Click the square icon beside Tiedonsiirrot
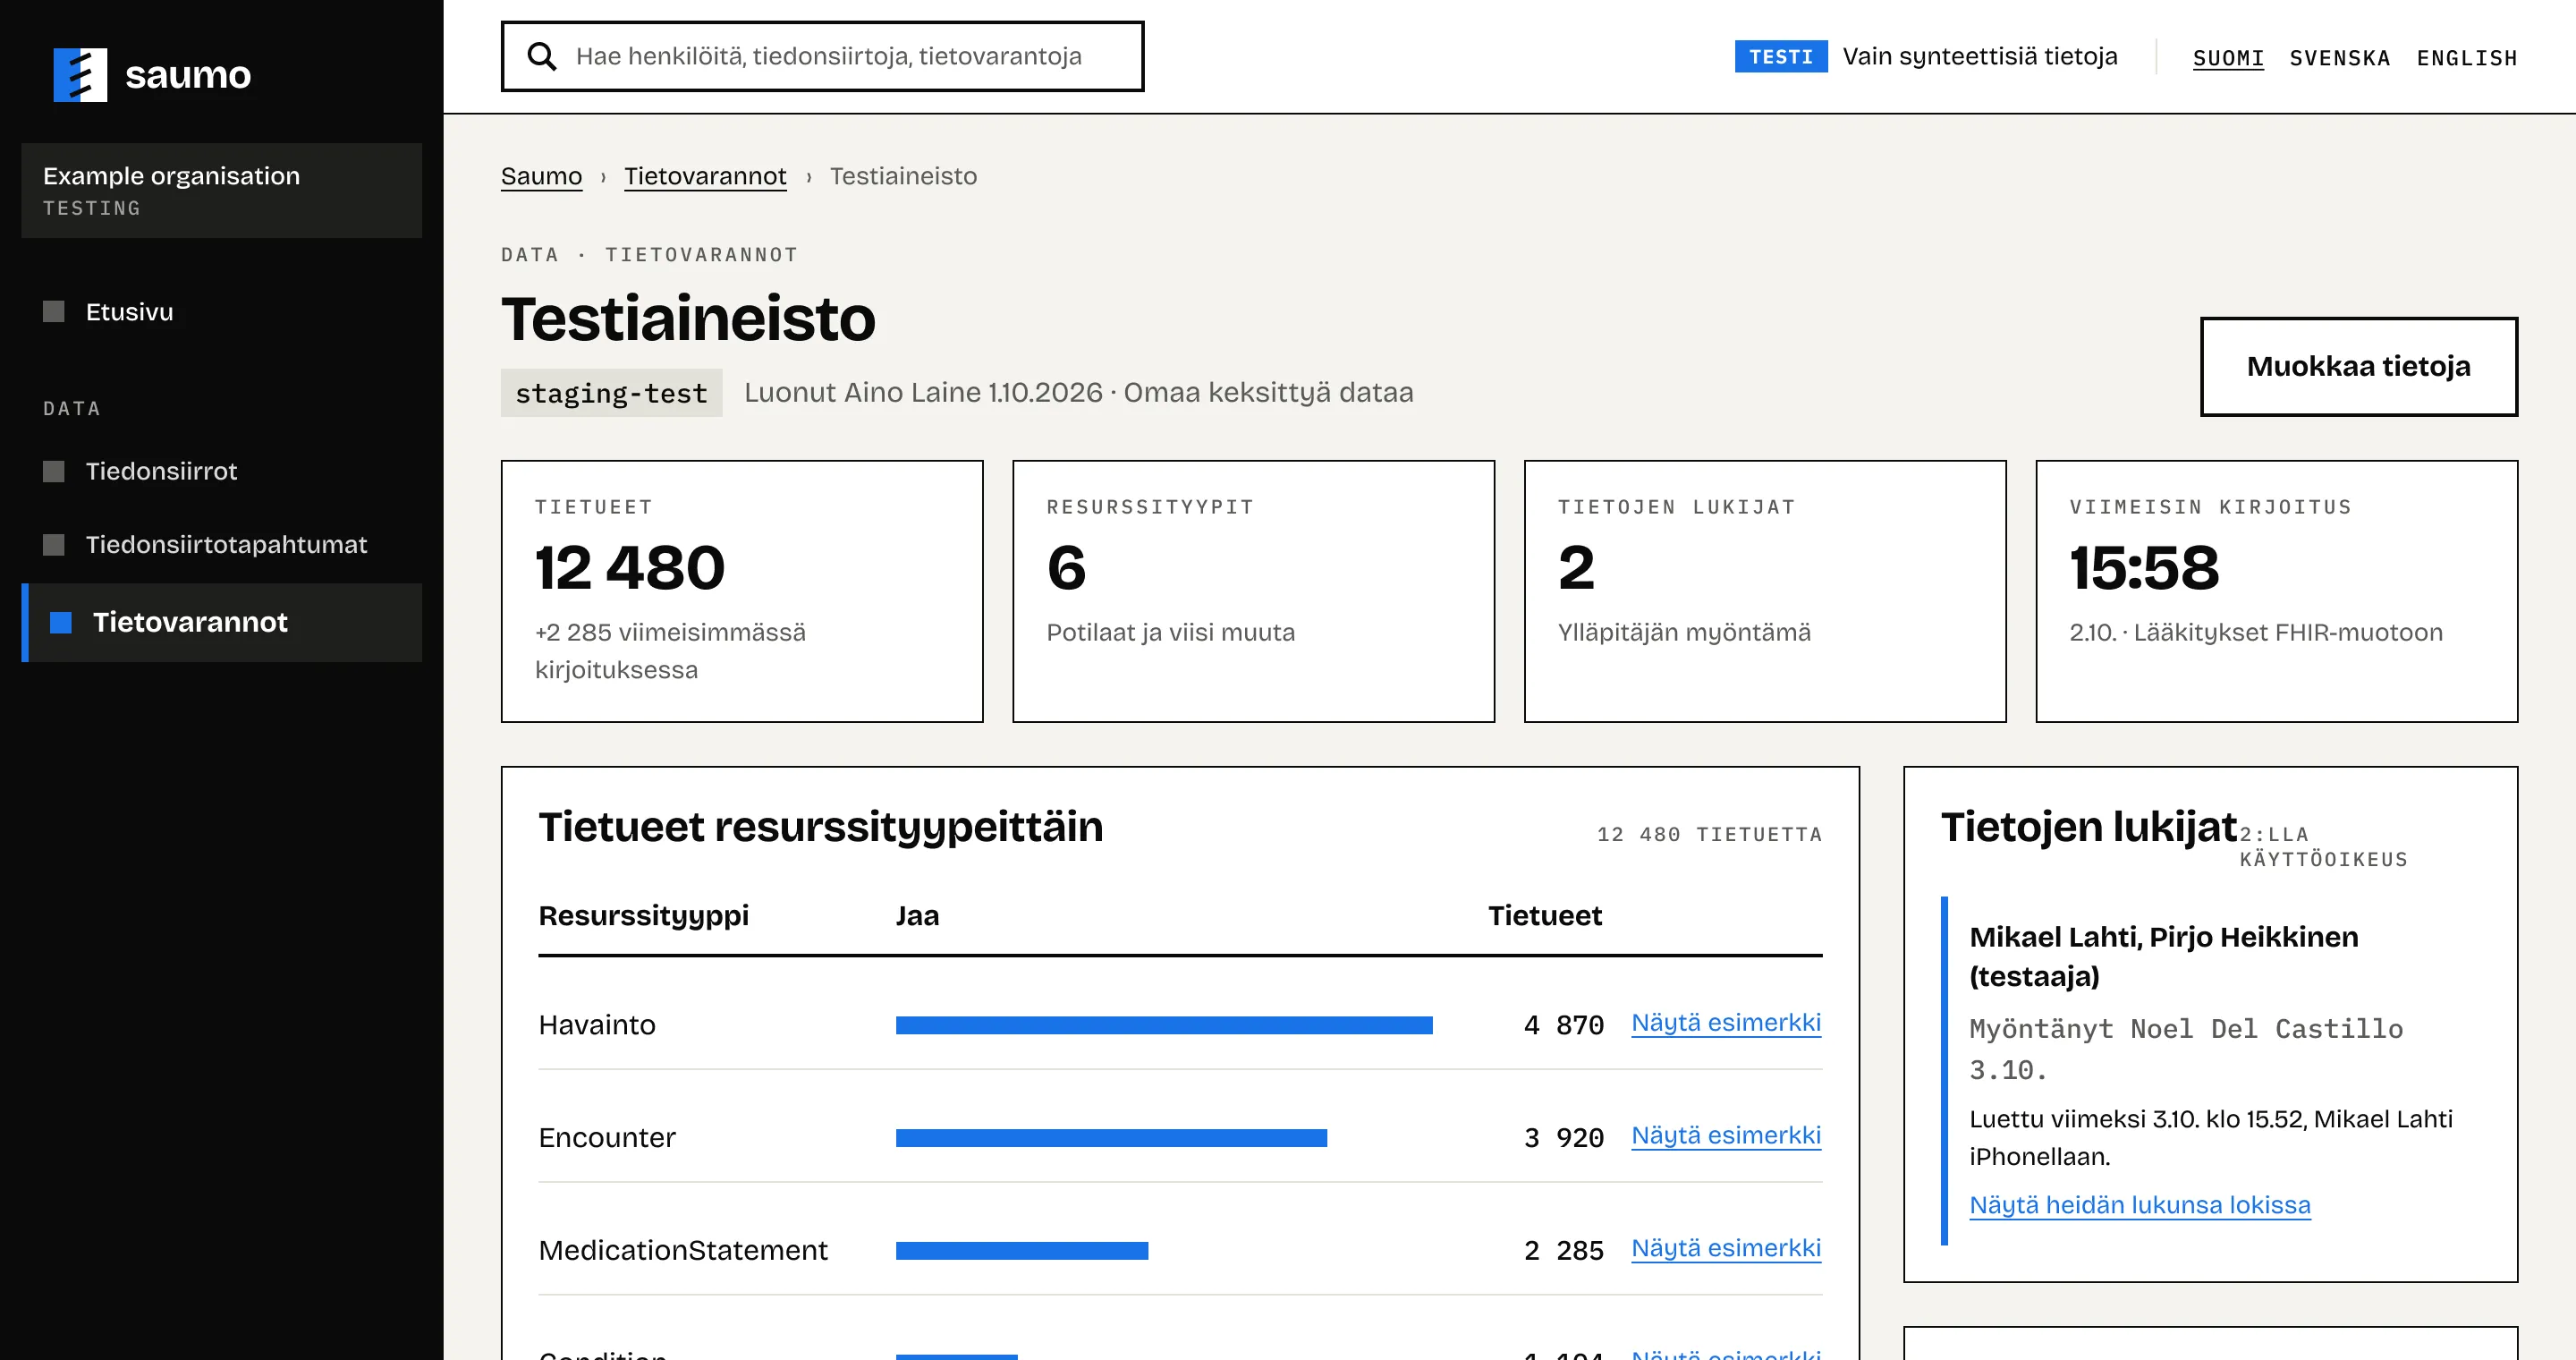 (x=54, y=471)
